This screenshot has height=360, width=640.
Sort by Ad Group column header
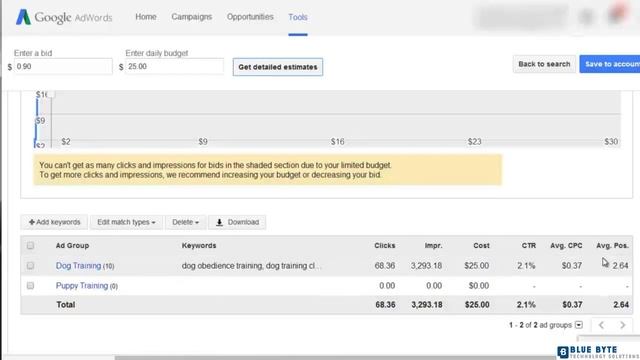(x=72, y=245)
